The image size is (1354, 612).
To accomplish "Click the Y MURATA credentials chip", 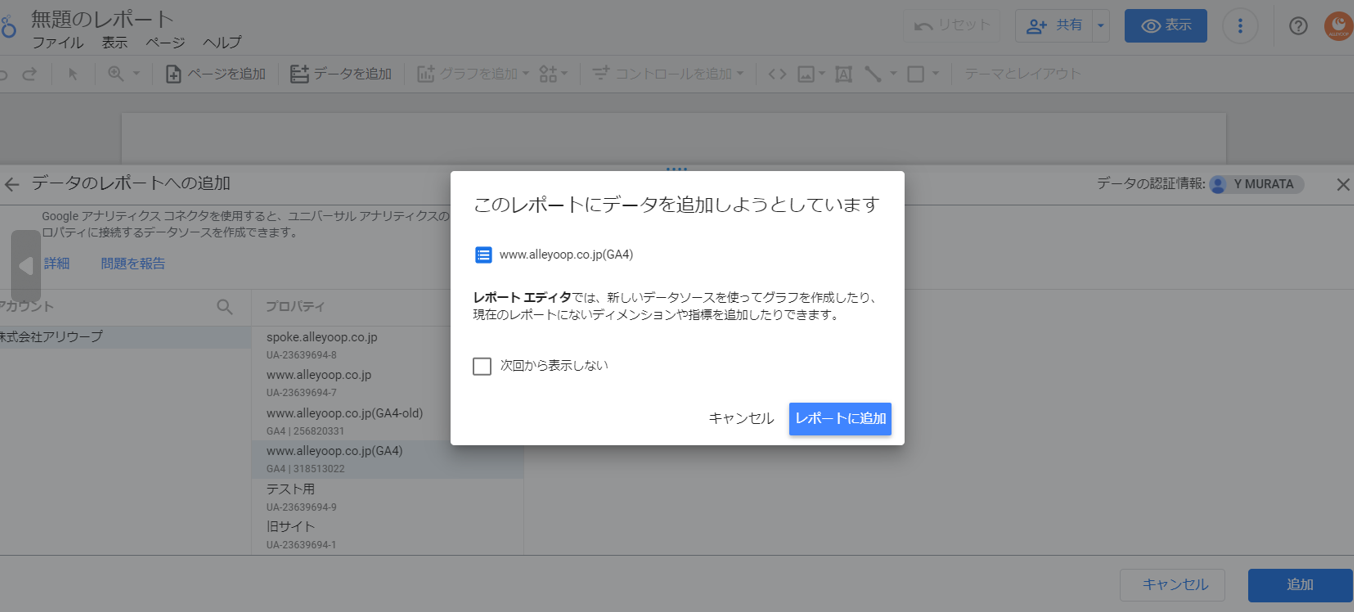I will pos(1256,184).
